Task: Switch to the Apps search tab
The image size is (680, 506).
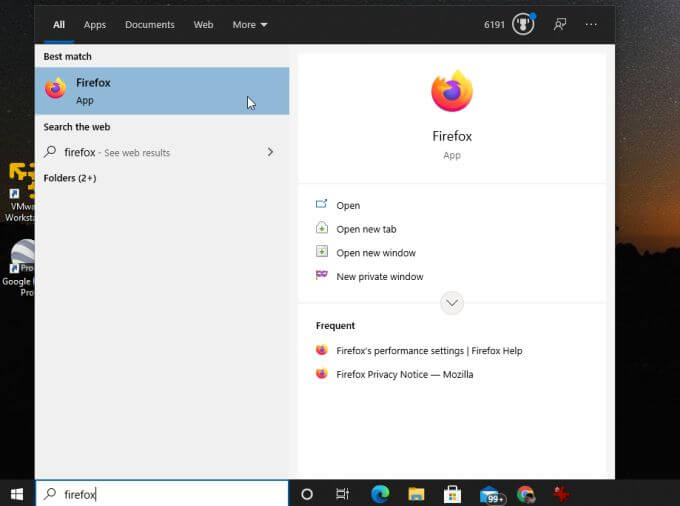Action: (95, 25)
